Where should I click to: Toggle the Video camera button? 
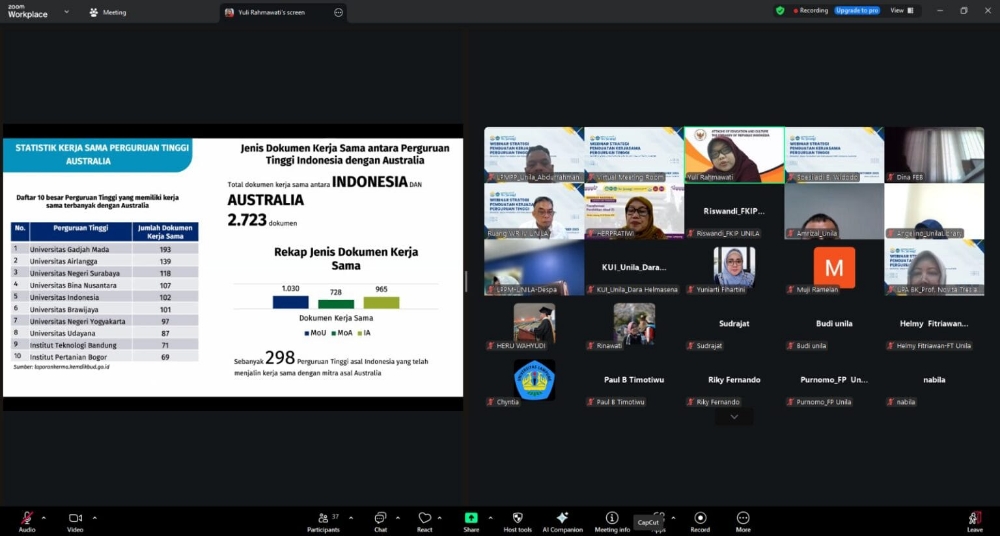75,520
